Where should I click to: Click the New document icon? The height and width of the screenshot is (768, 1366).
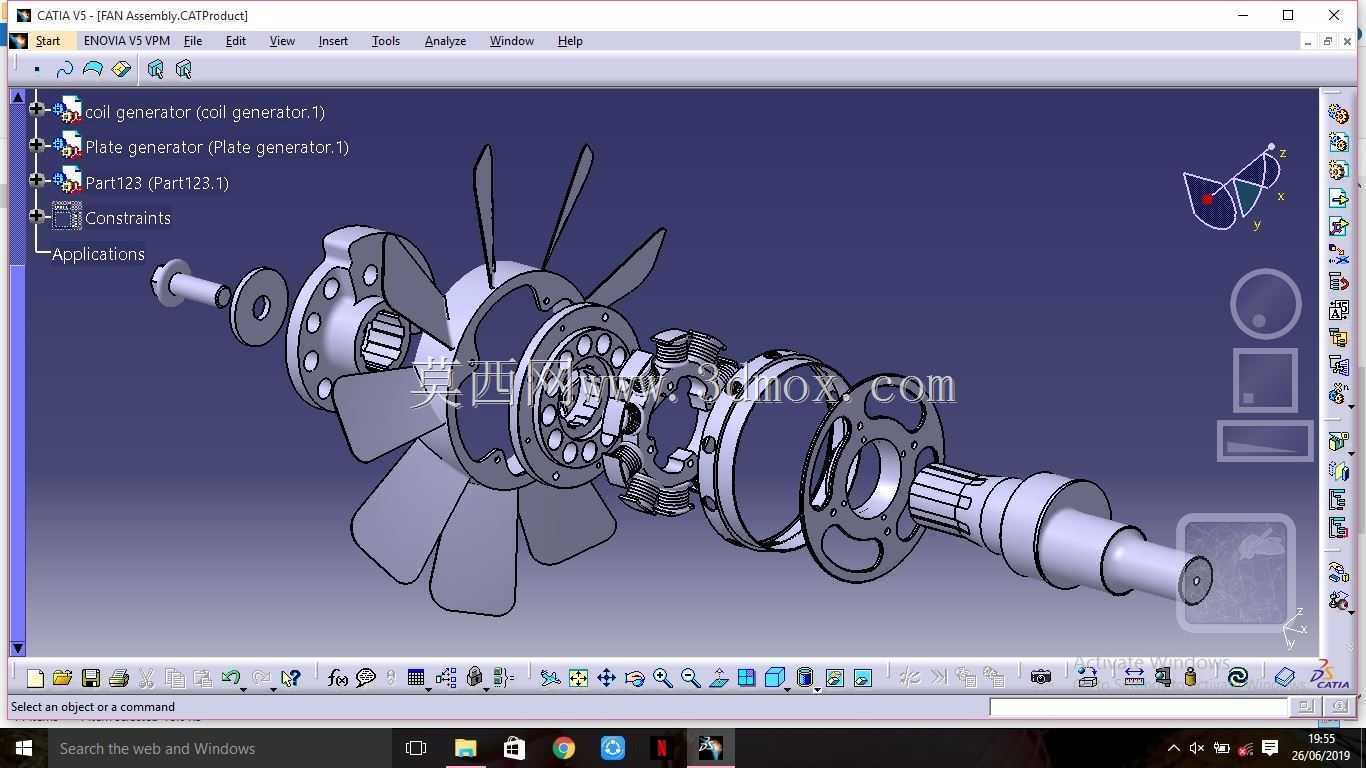point(35,678)
